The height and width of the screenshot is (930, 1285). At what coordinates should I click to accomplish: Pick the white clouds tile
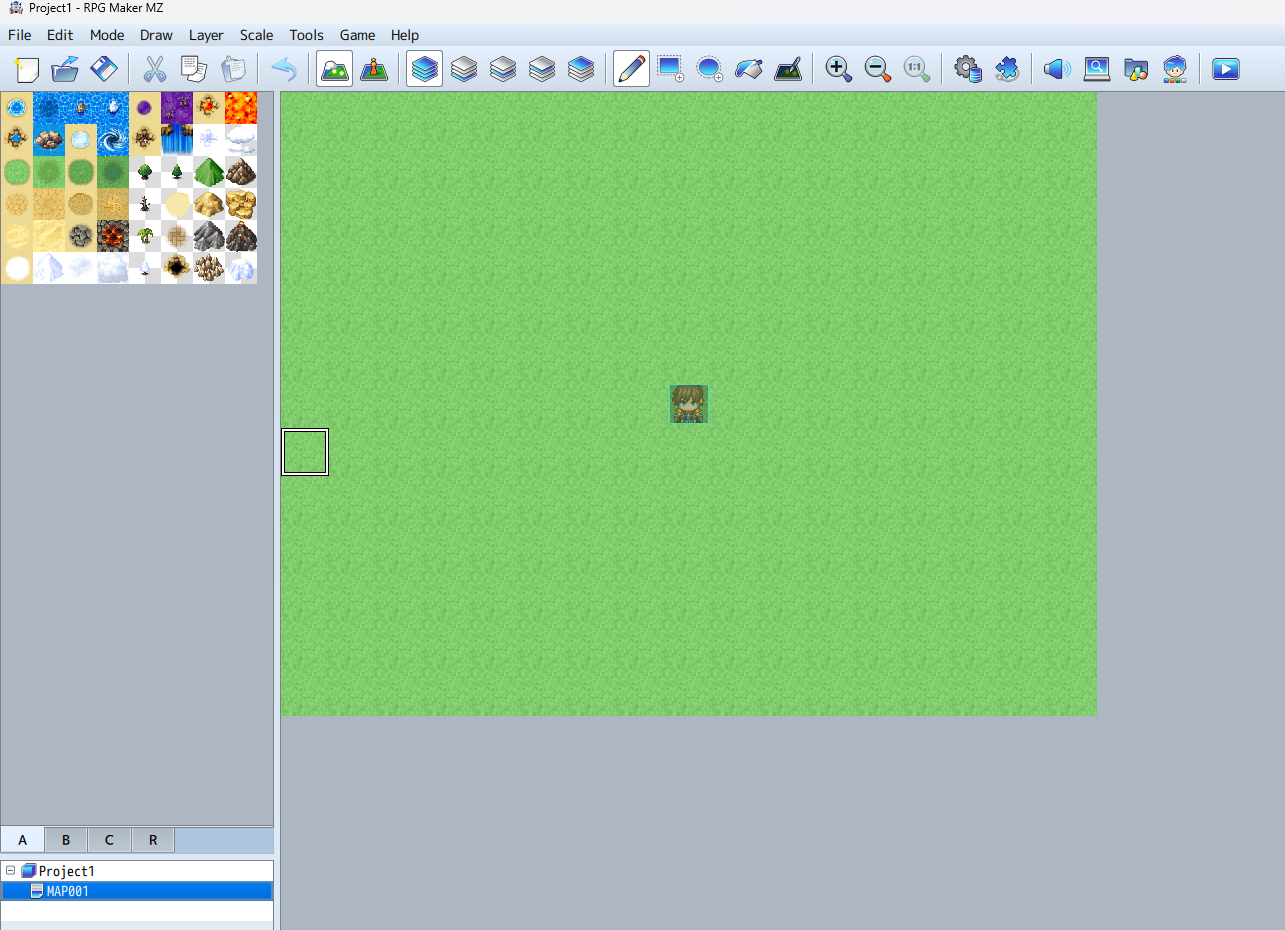[241, 140]
